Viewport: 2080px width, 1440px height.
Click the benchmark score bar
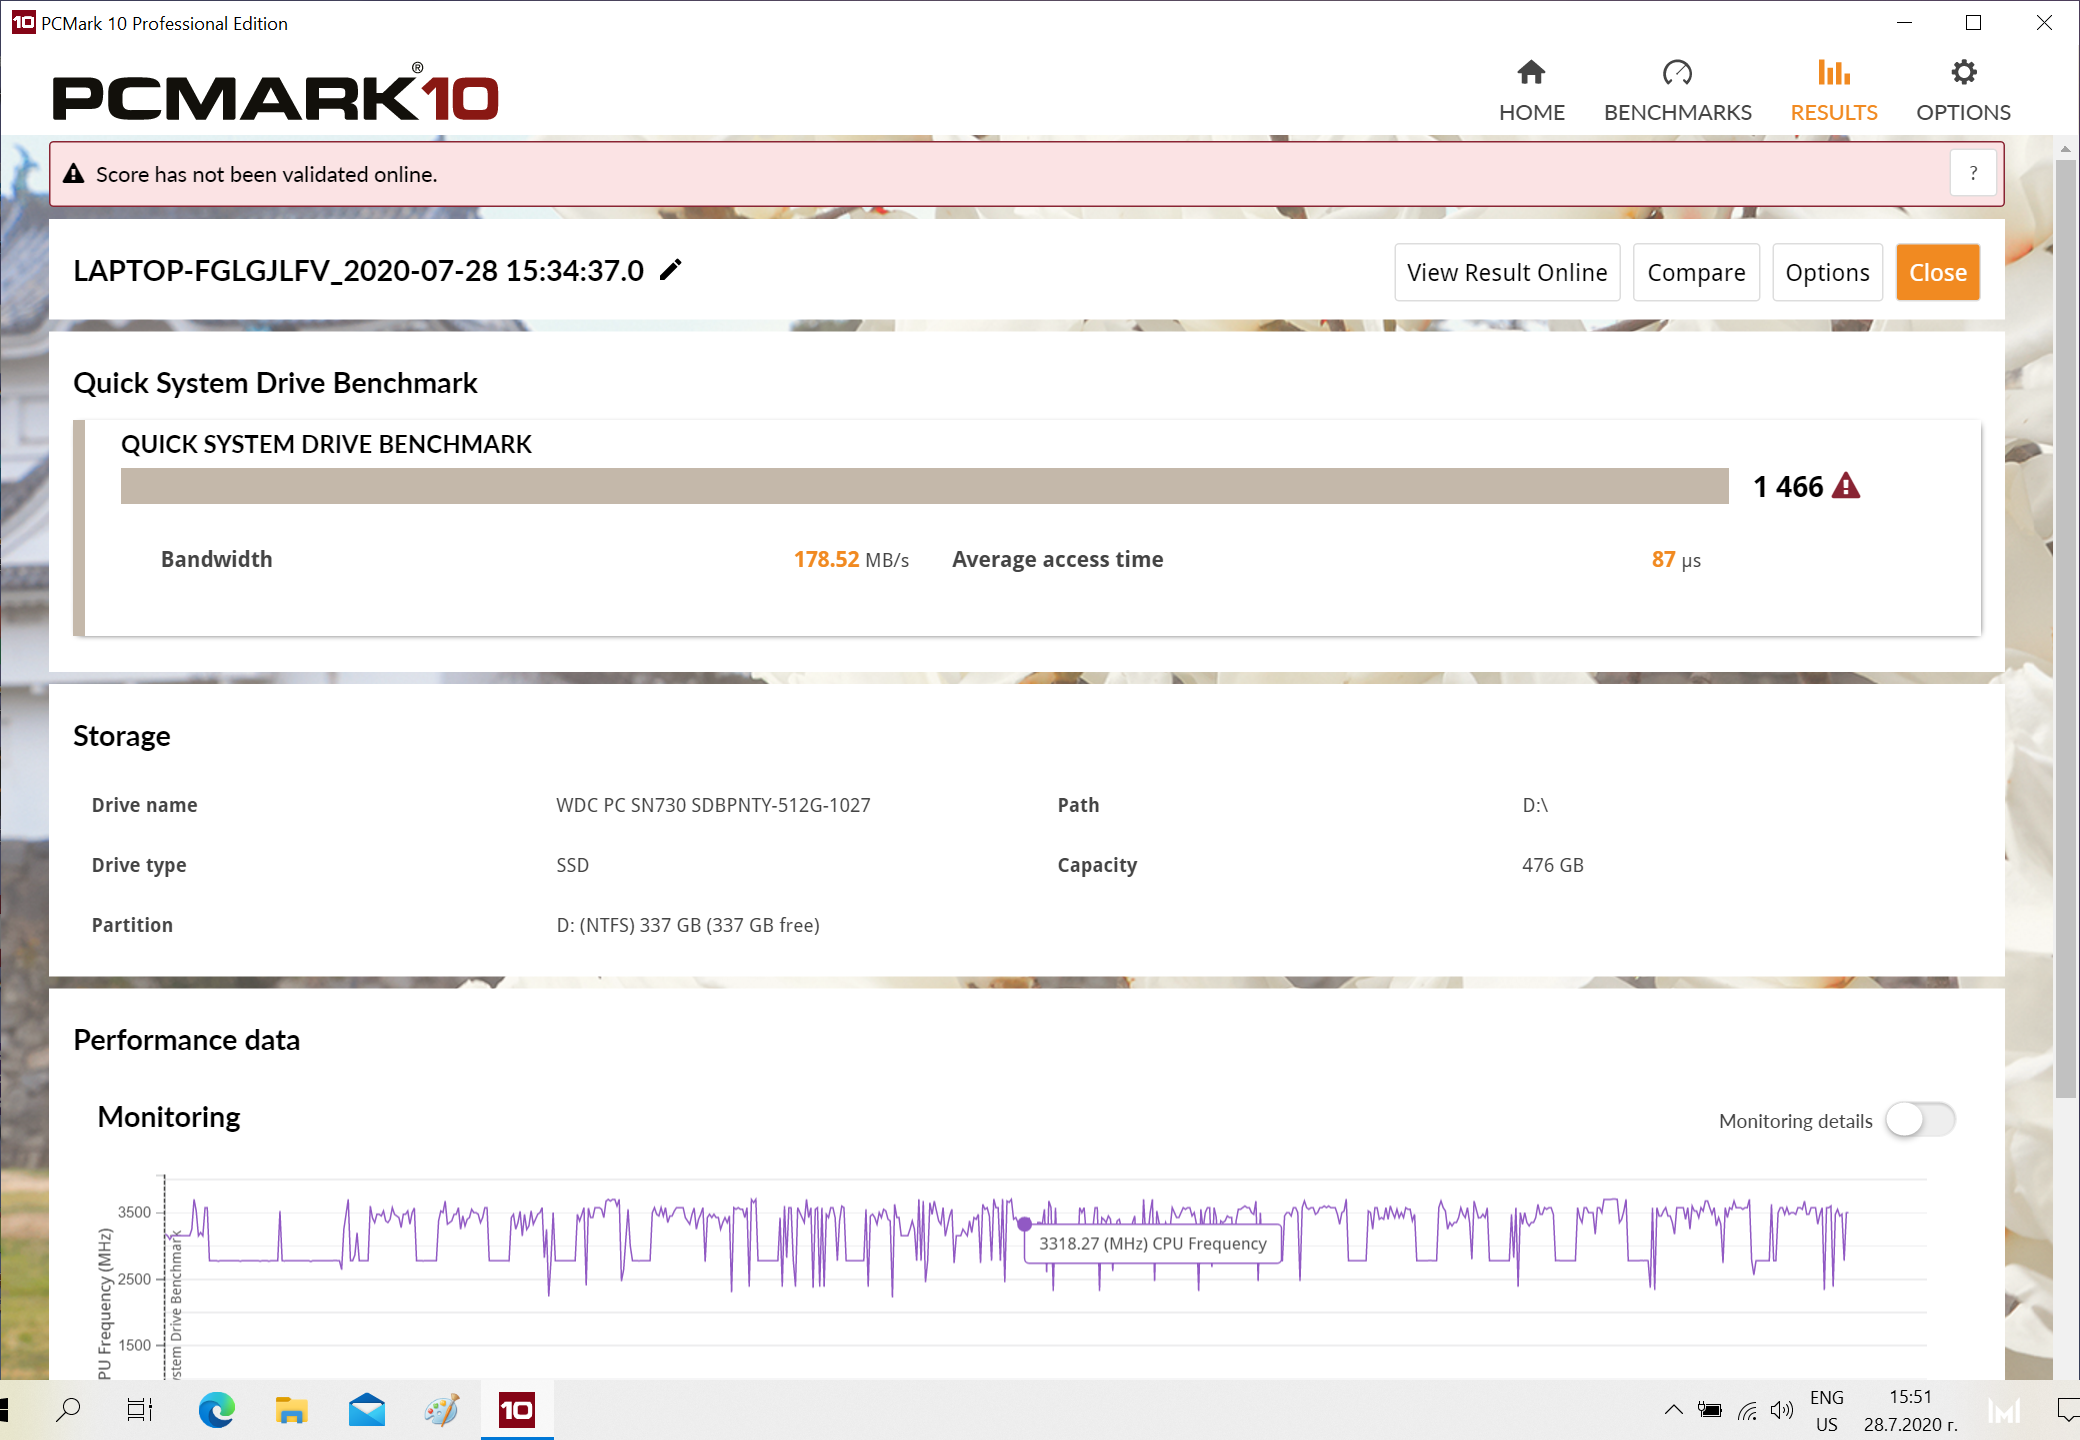(924, 486)
